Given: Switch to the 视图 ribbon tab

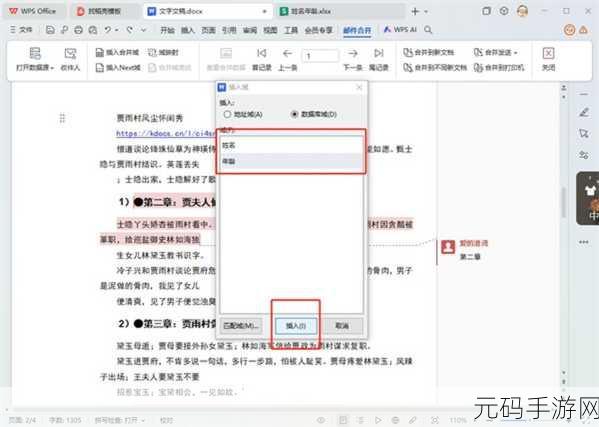Looking at the screenshot, I should 270,30.
